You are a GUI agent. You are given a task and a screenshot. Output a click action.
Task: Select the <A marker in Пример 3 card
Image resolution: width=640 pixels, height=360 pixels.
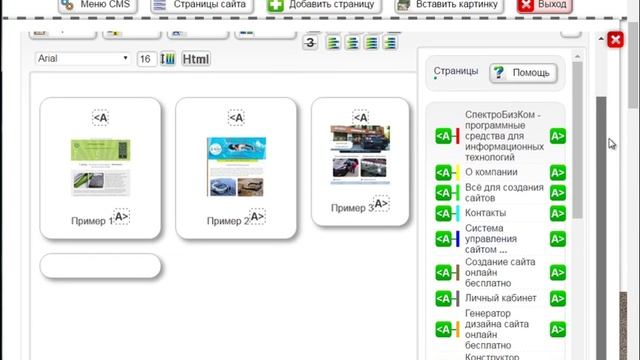tap(360, 118)
